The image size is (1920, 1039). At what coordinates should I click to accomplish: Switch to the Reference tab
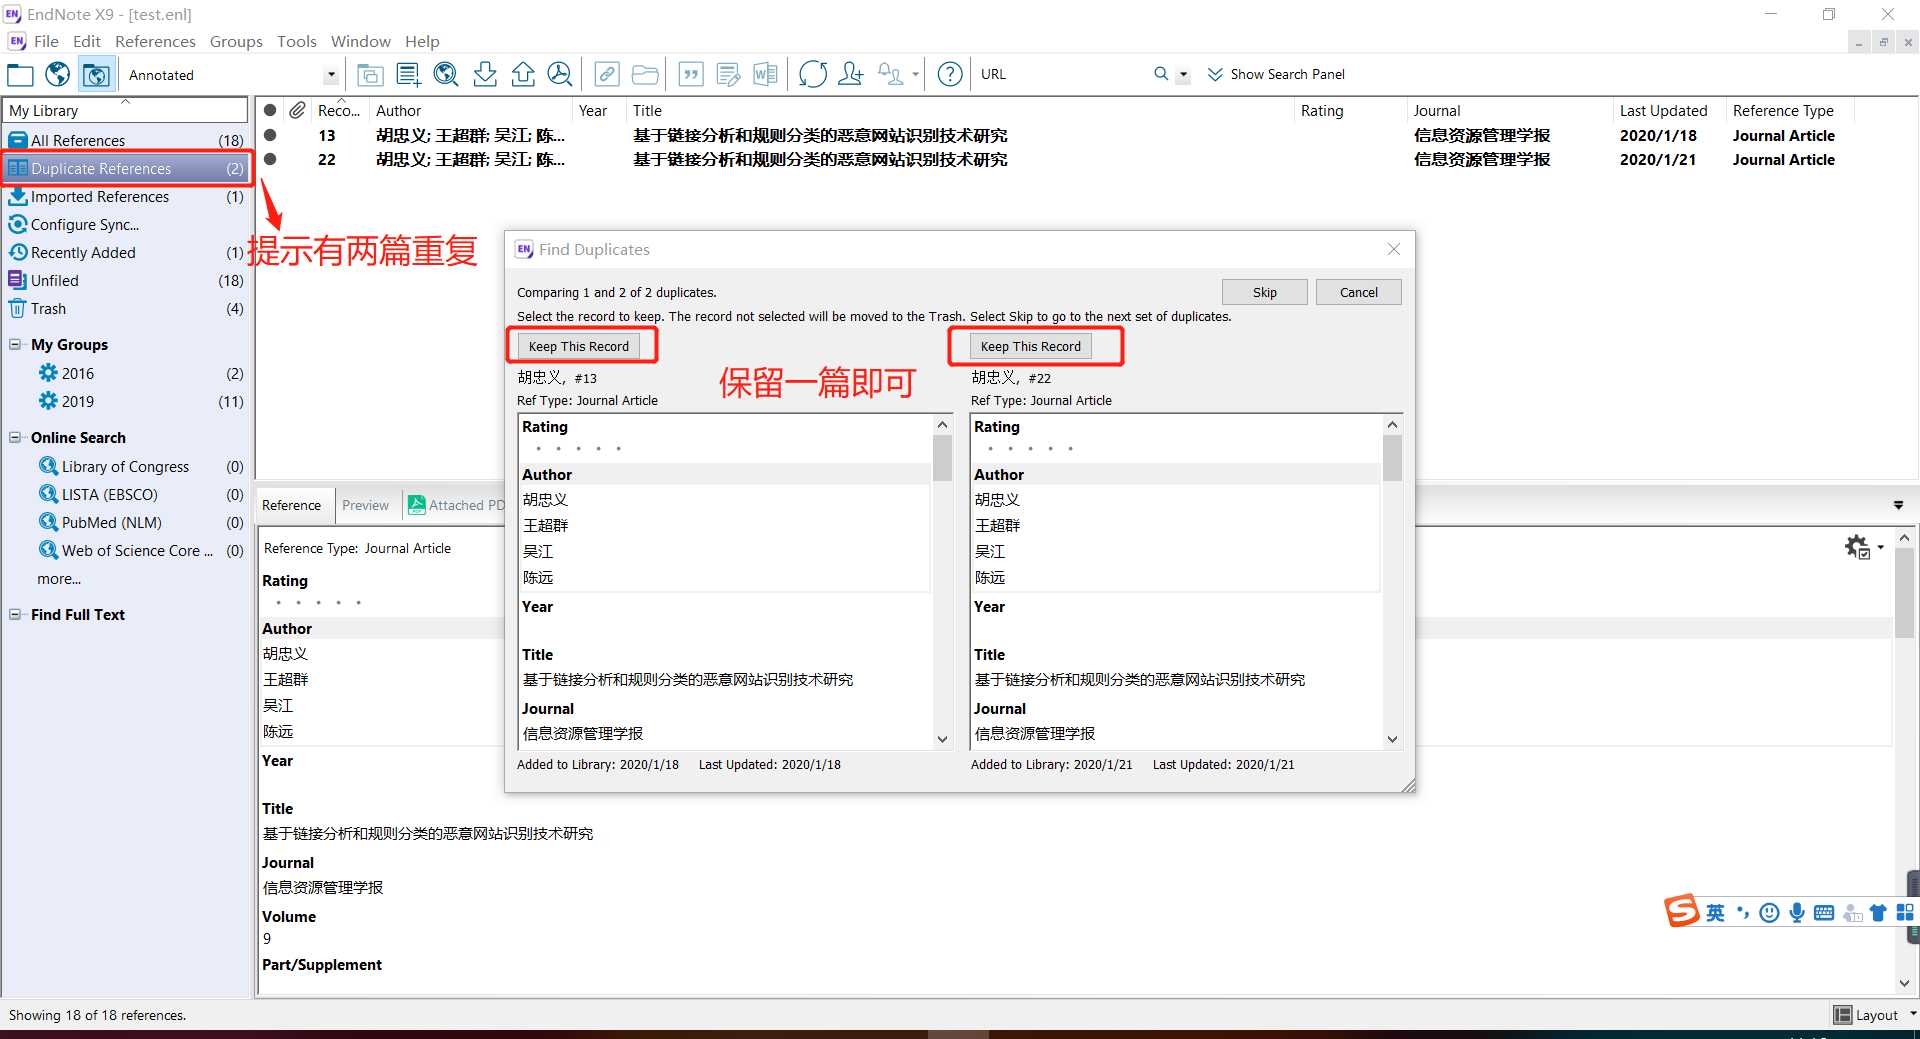[x=292, y=505]
